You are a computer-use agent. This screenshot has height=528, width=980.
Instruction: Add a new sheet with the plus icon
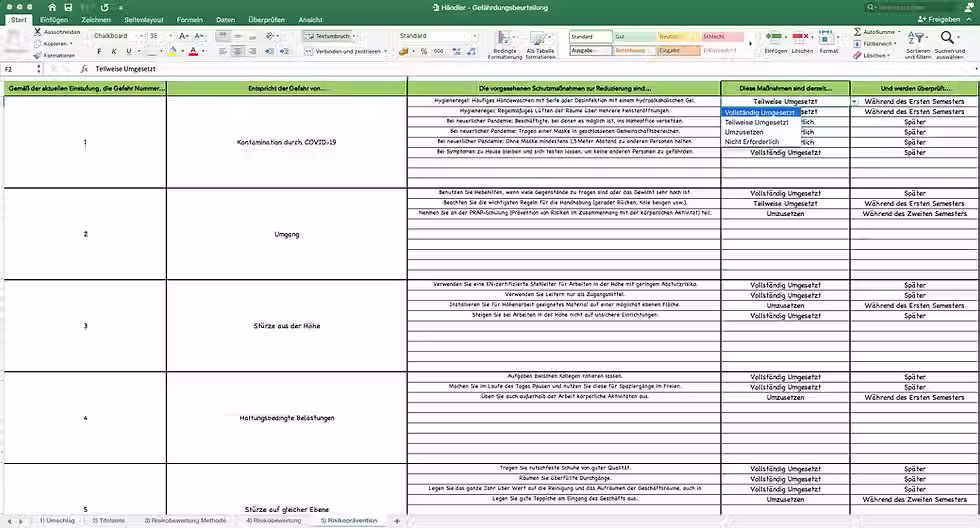pos(396,521)
